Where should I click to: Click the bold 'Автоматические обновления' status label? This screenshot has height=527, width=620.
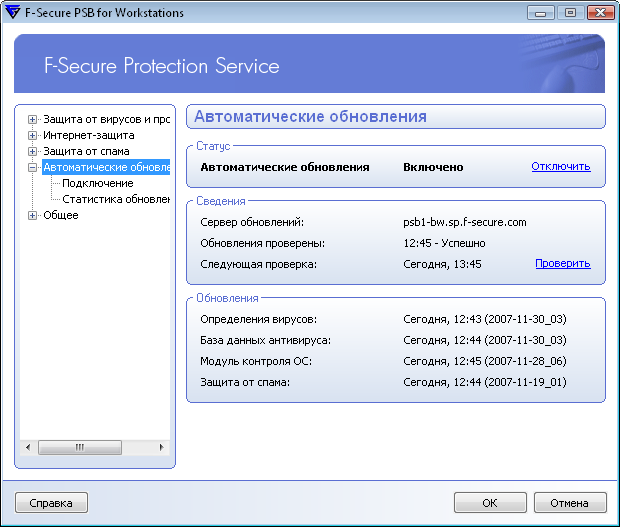pyautogui.click(x=285, y=167)
